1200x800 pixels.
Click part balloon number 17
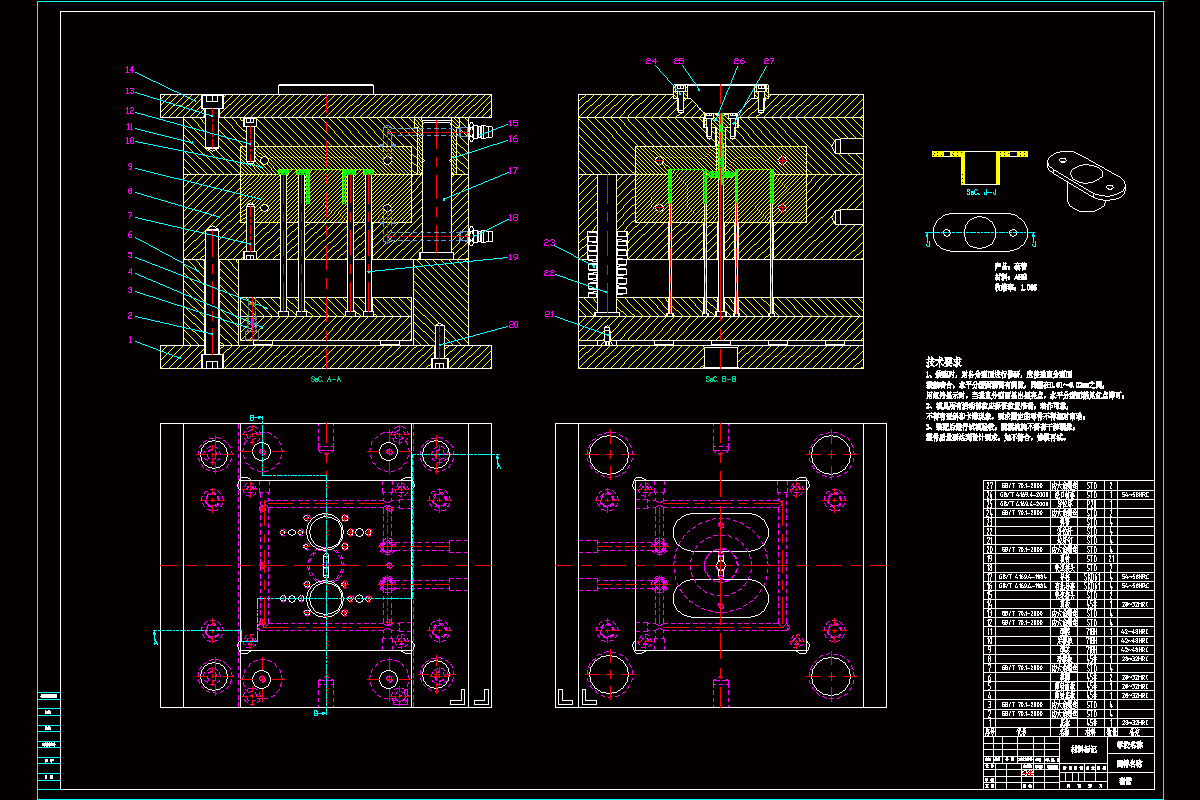(x=513, y=171)
